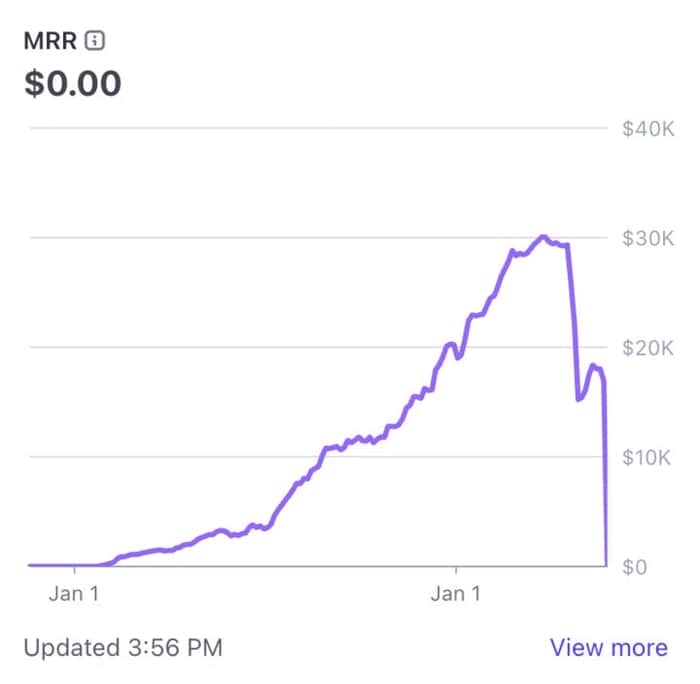Screen dimensions: 700x684
Task: Click the $30K axis label
Action: click(x=648, y=238)
